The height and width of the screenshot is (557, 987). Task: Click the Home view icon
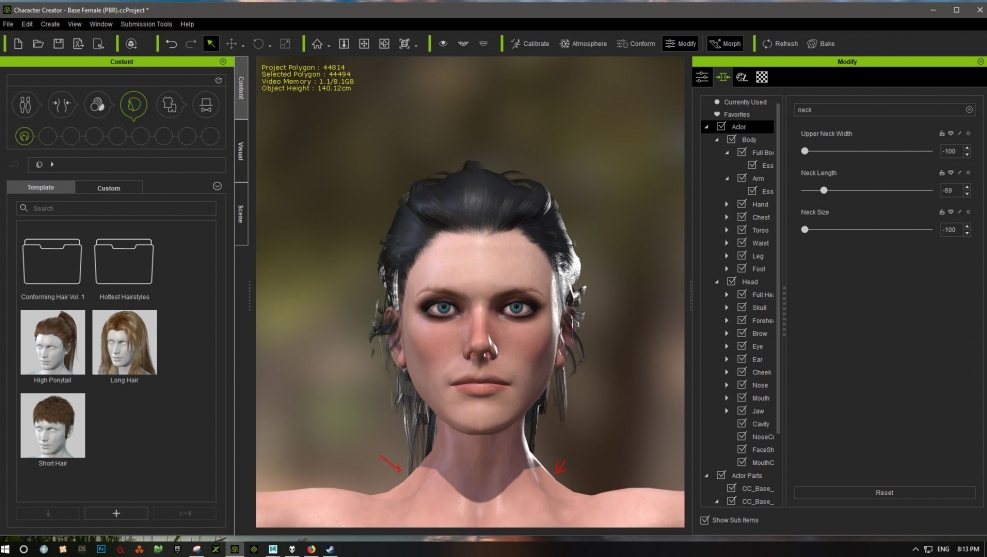[317, 44]
